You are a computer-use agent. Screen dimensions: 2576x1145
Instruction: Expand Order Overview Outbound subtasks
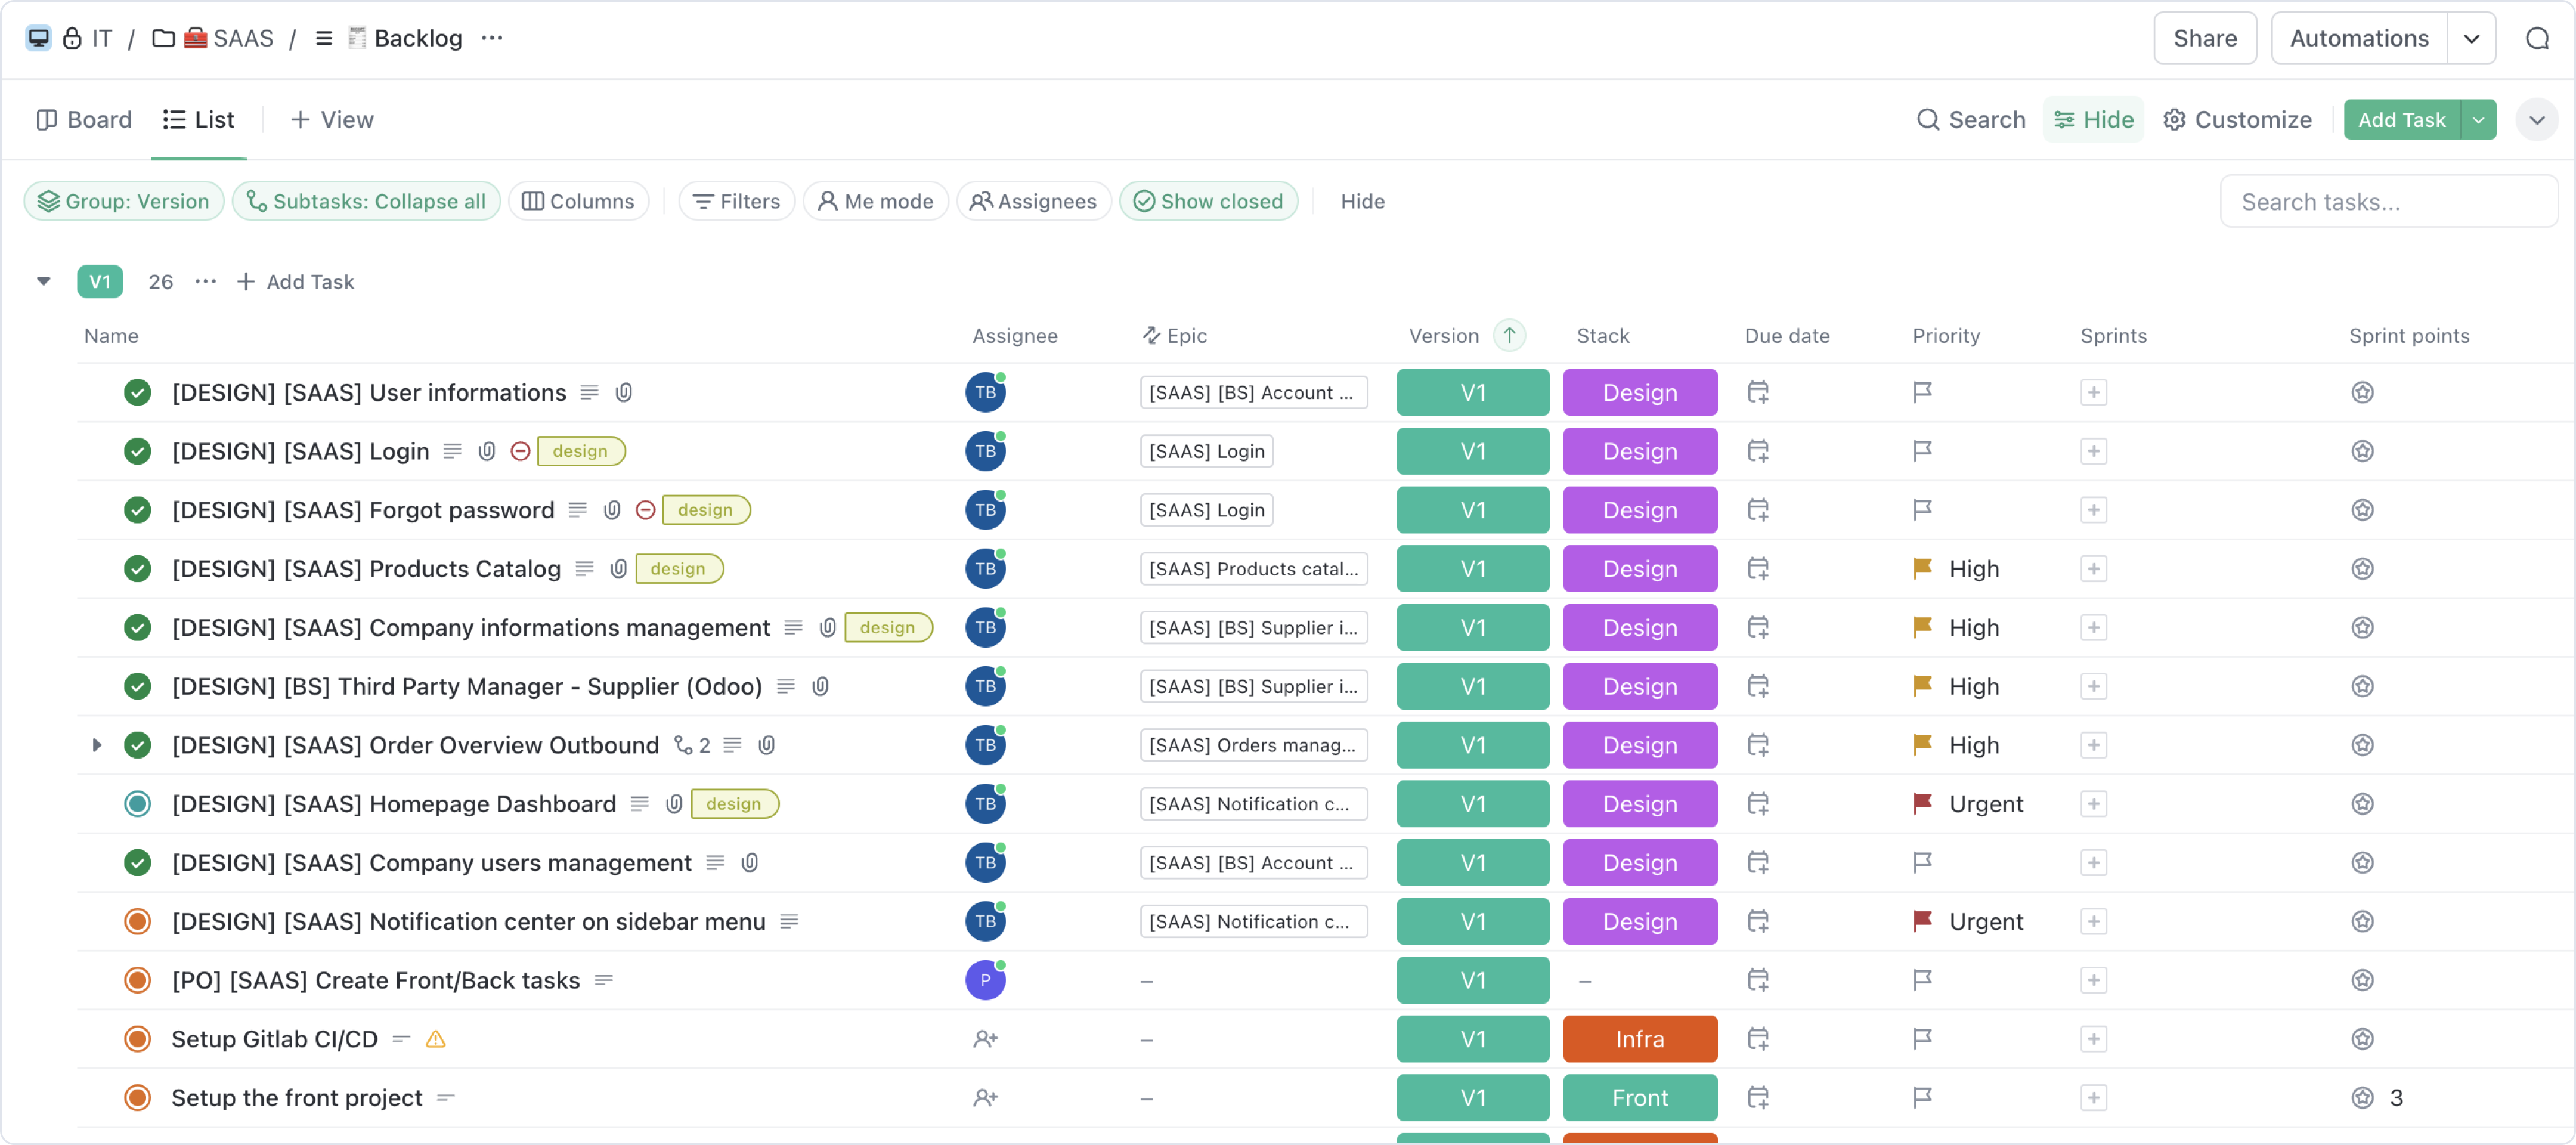click(x=96, y=745)
